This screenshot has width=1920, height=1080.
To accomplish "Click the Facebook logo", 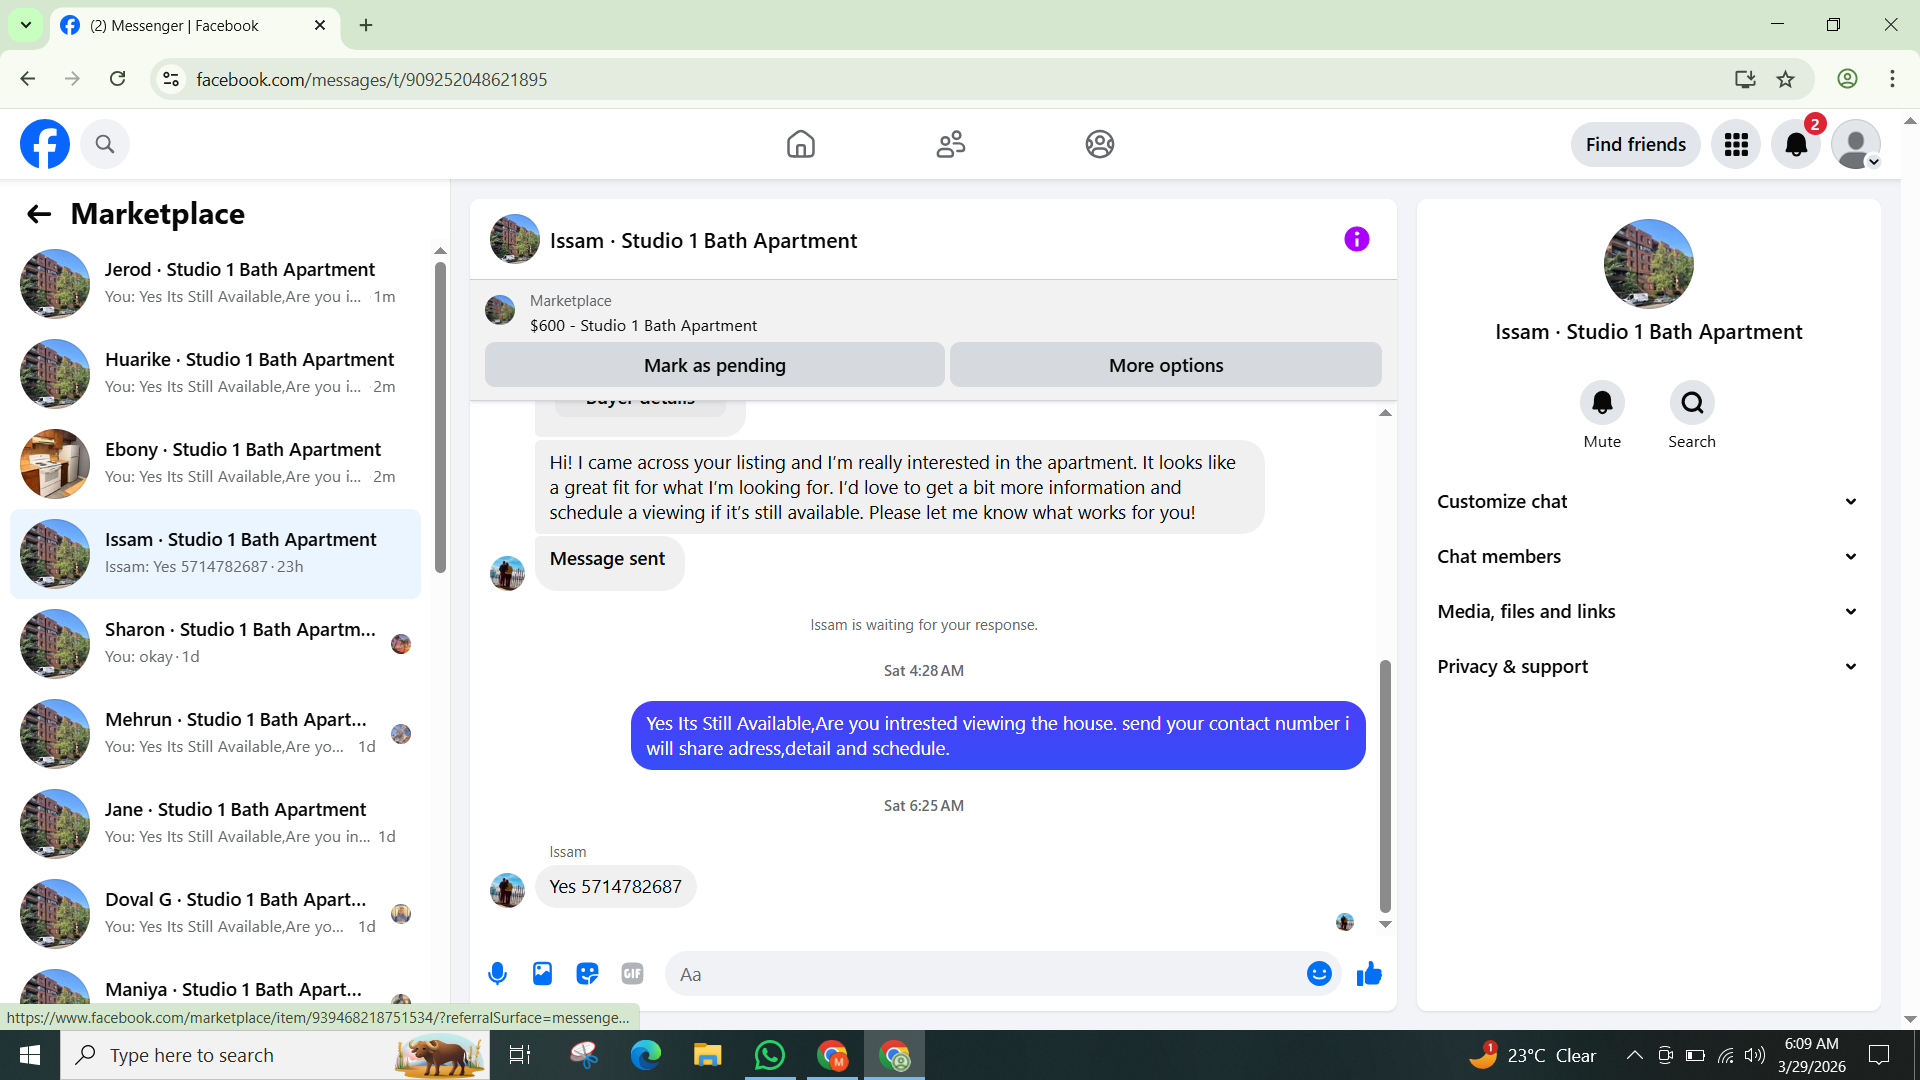I will pos(45,144).
